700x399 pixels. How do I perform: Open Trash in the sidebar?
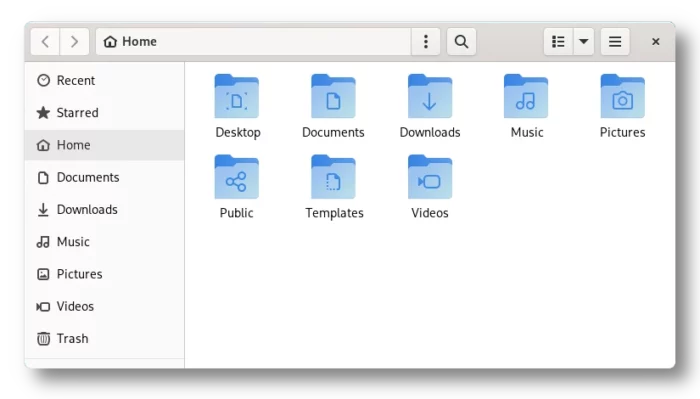[104, 339]
